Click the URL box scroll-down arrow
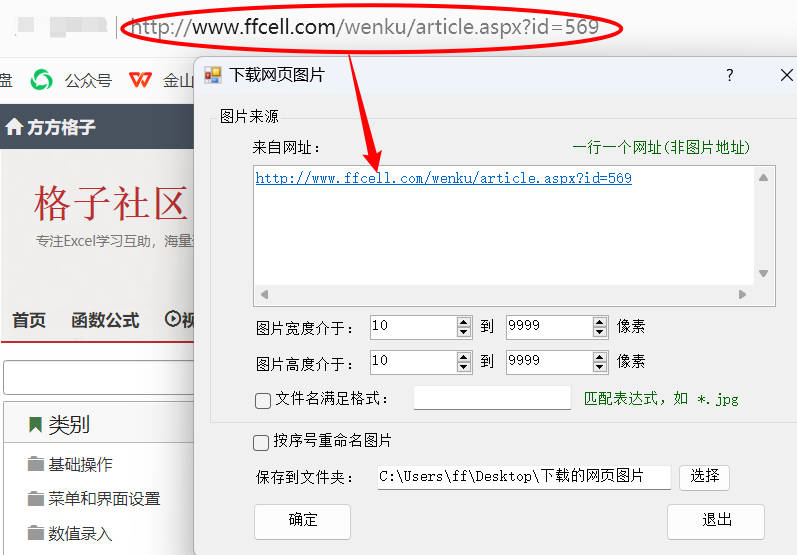 point(763,273)
